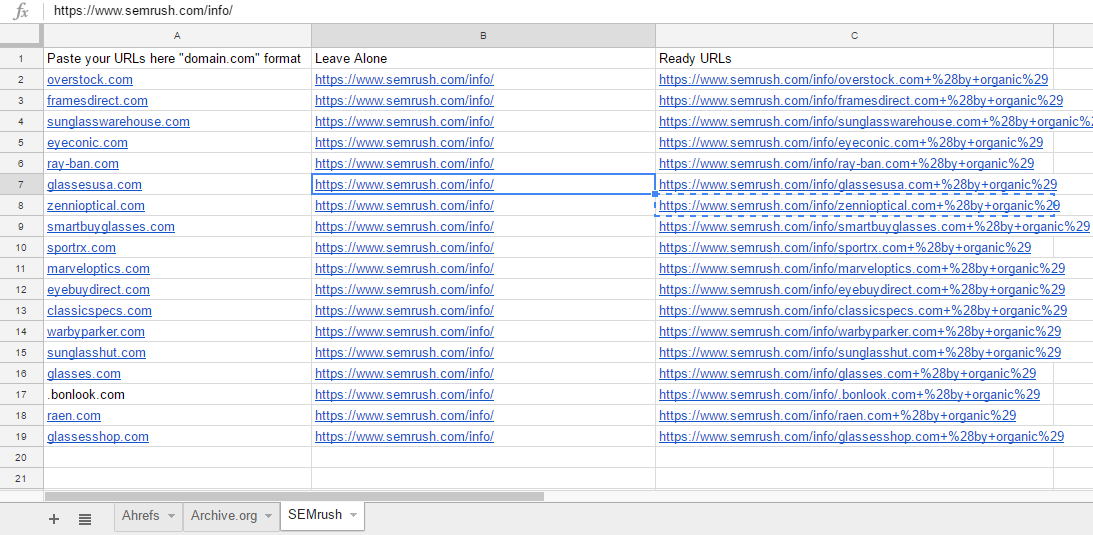Image resolution: width=1093 pixels, height=535 pixels.
Task: Open Ready URL for glassesusa.com
Action: [858, 185]
